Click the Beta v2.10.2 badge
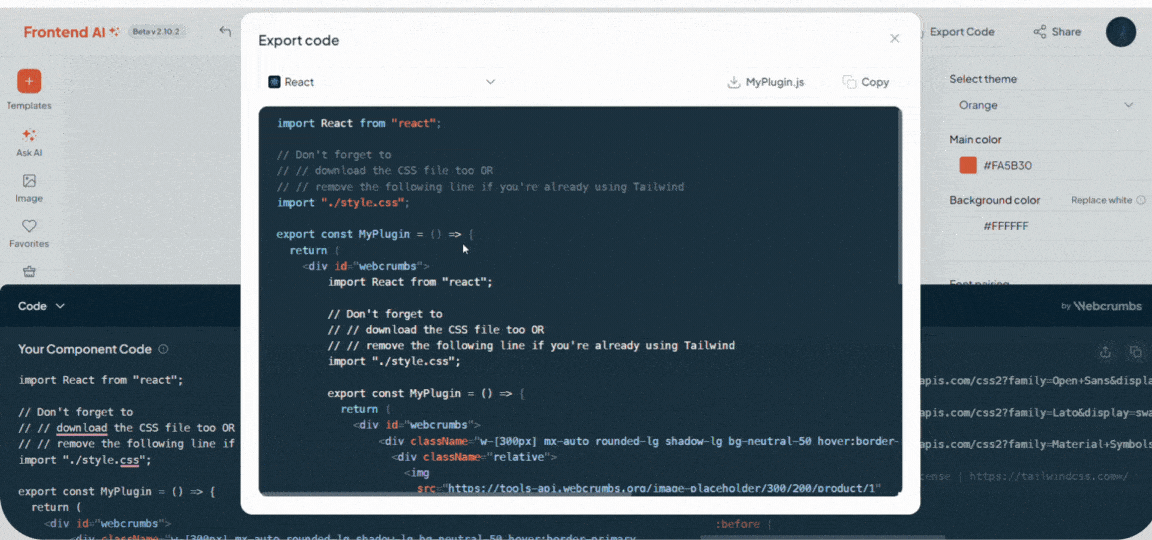 point(157,32)
